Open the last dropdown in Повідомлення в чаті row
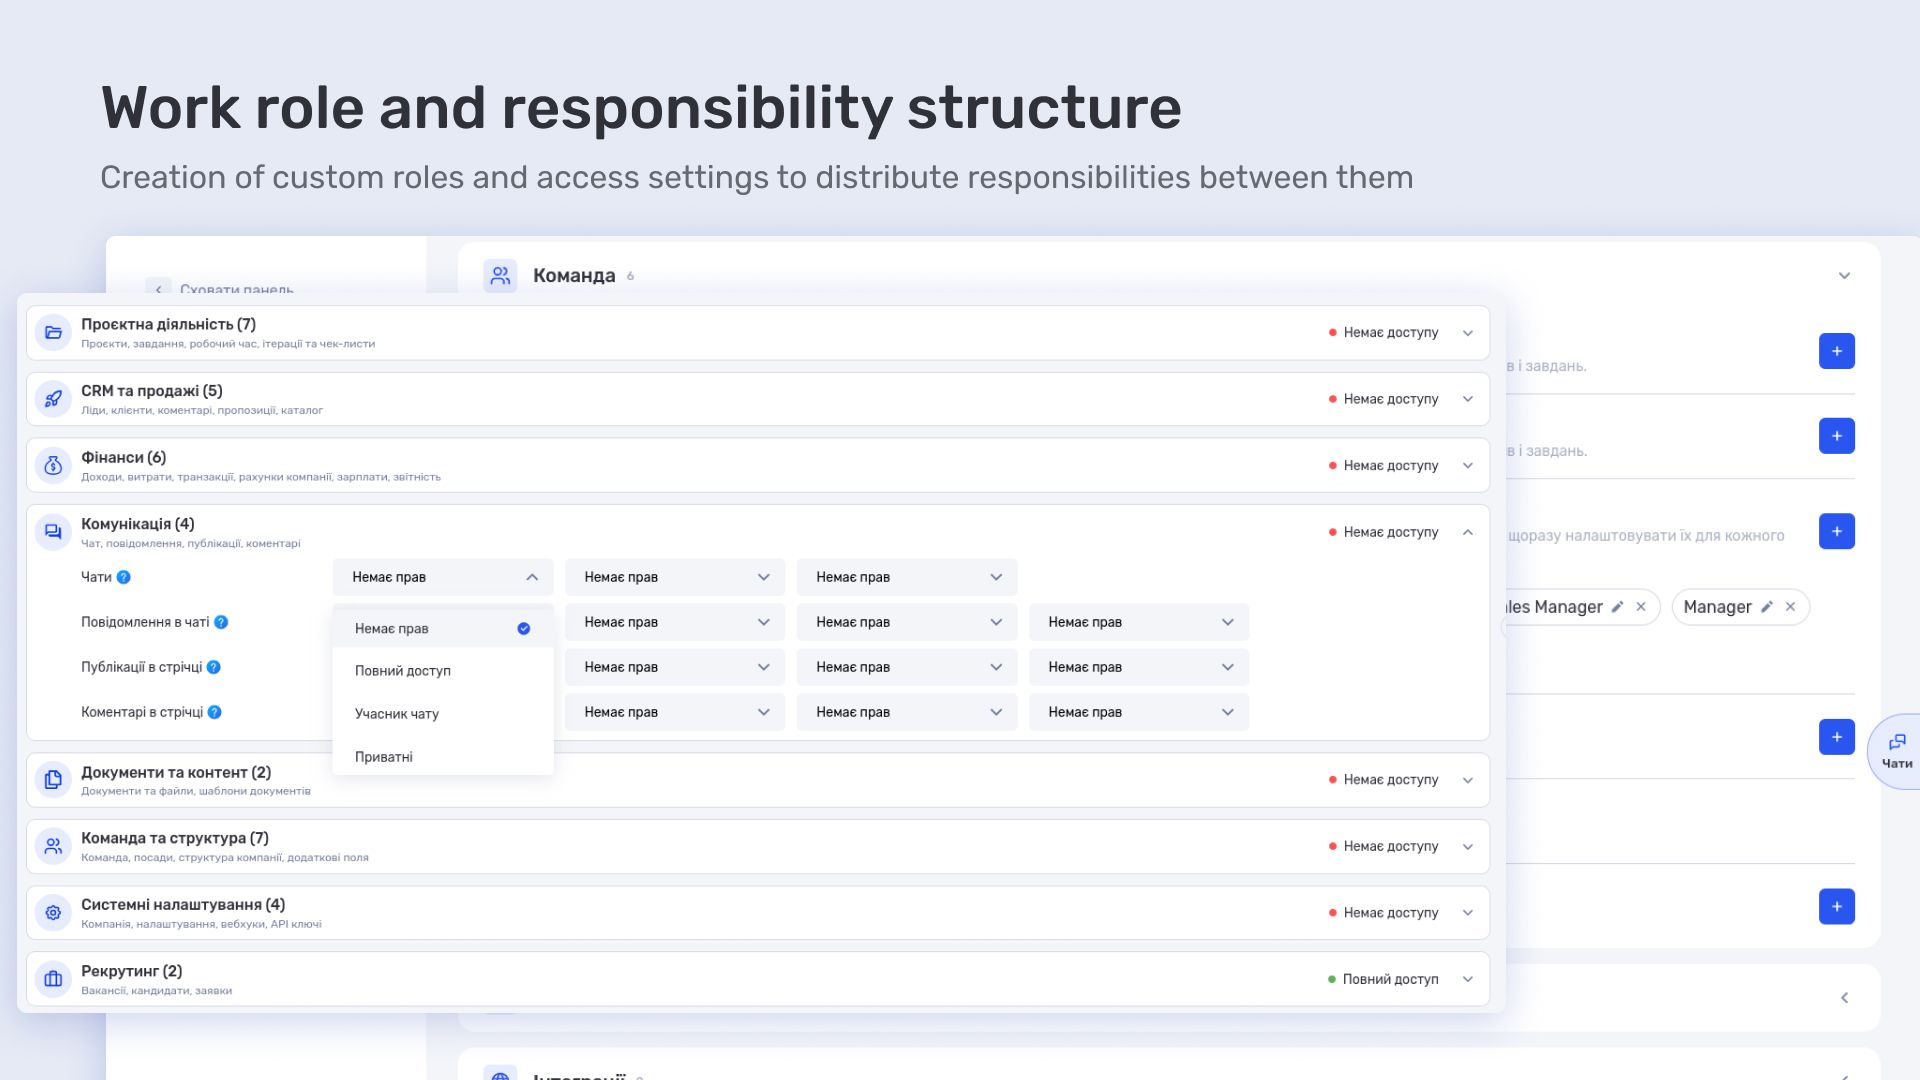This screenshot has height=1080, width=1920. [1139, 622]
